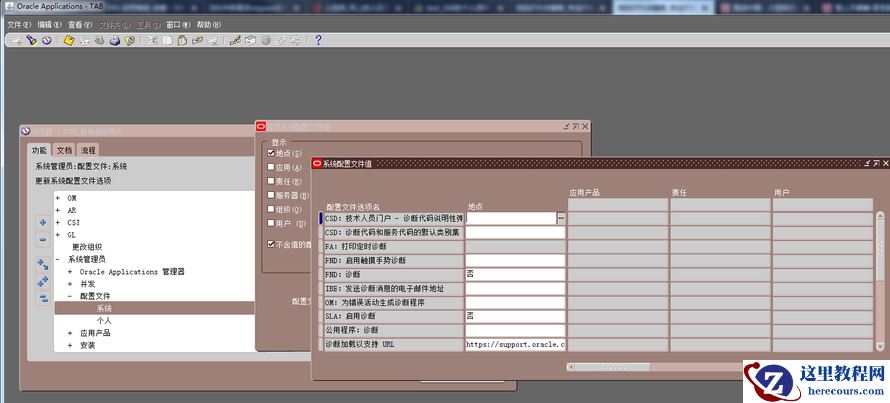
Task: Click the Cut scissors toolbar icon
Action: [152, 41]
